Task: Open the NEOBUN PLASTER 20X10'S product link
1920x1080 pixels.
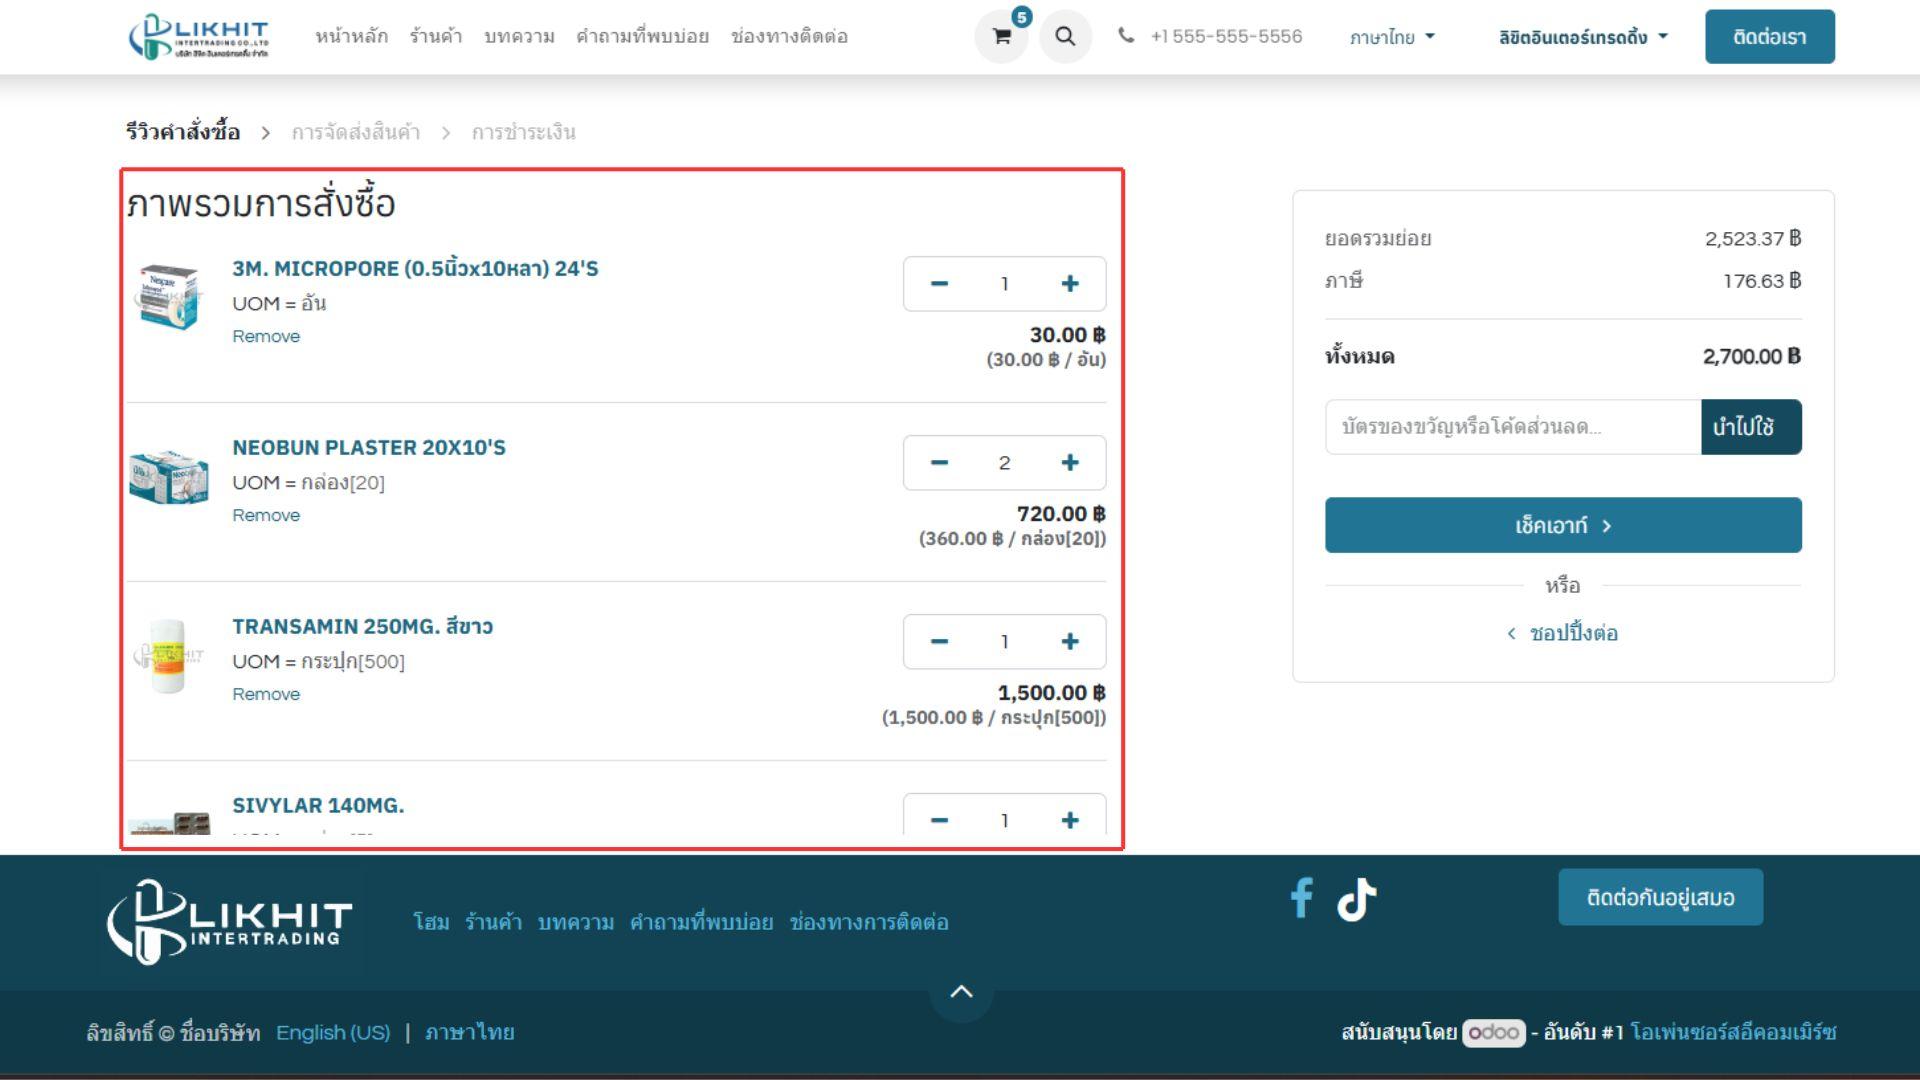Action: tap(369, 448)
